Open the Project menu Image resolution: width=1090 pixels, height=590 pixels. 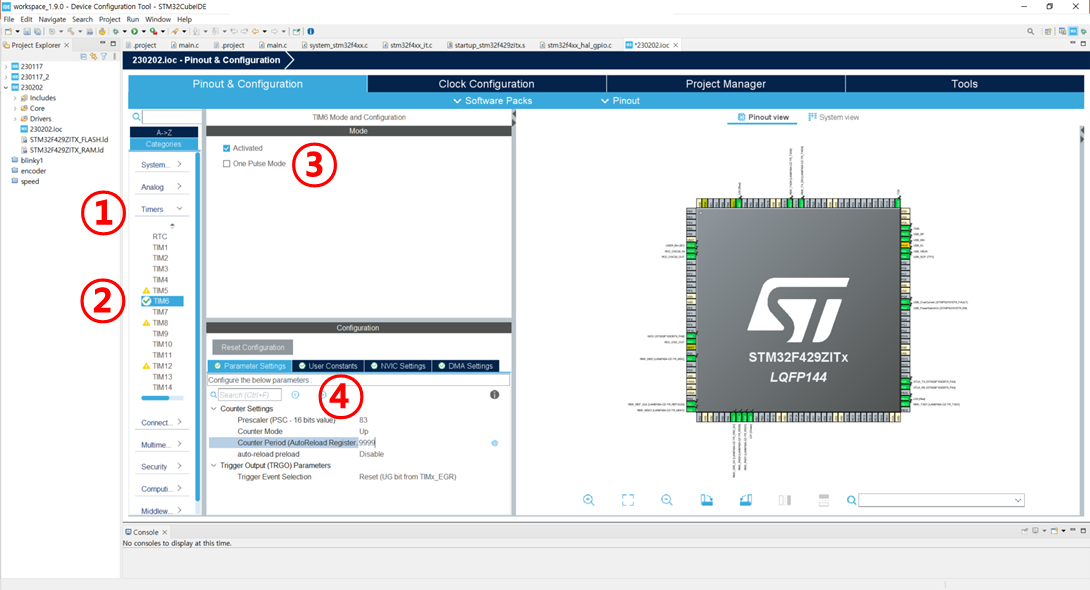click(110, 19)
